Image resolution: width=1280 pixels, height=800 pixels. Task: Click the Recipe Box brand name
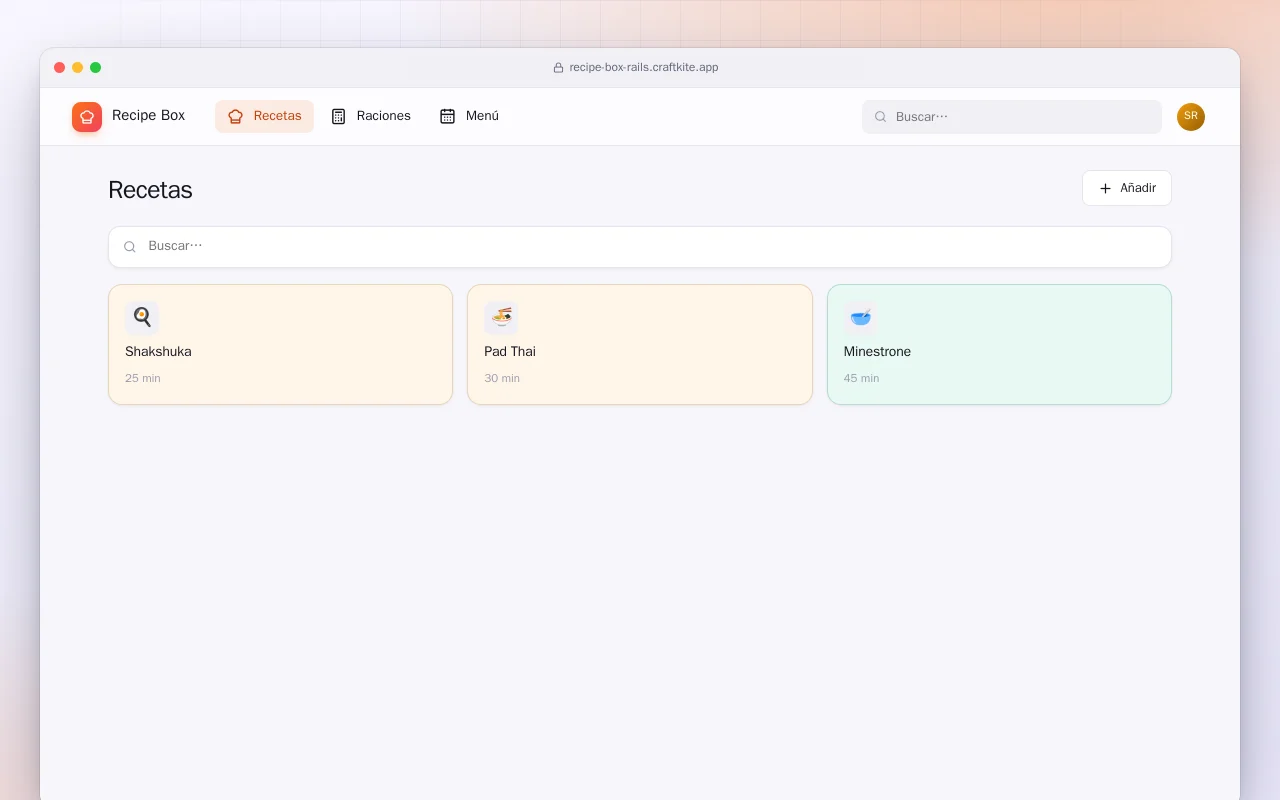coord(148,116)
